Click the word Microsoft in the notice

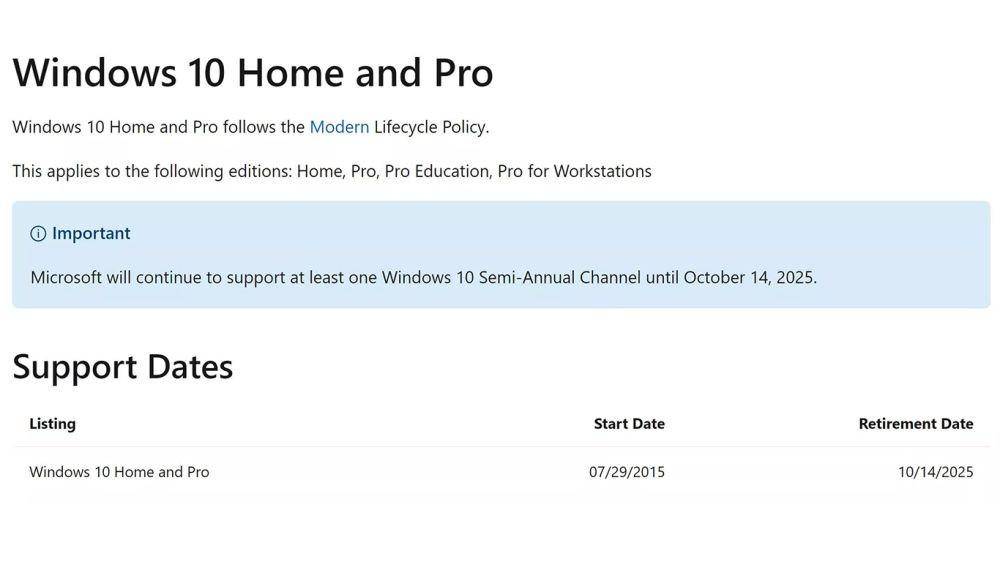pyautogui.click(x=66, y=277)
